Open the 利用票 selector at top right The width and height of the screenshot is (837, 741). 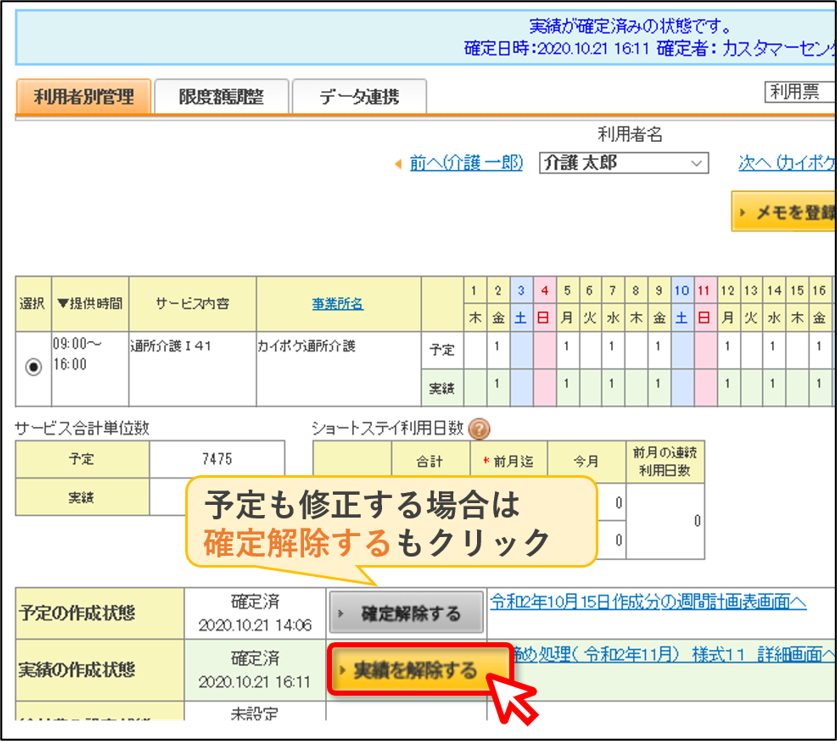[x=800, y=92]
